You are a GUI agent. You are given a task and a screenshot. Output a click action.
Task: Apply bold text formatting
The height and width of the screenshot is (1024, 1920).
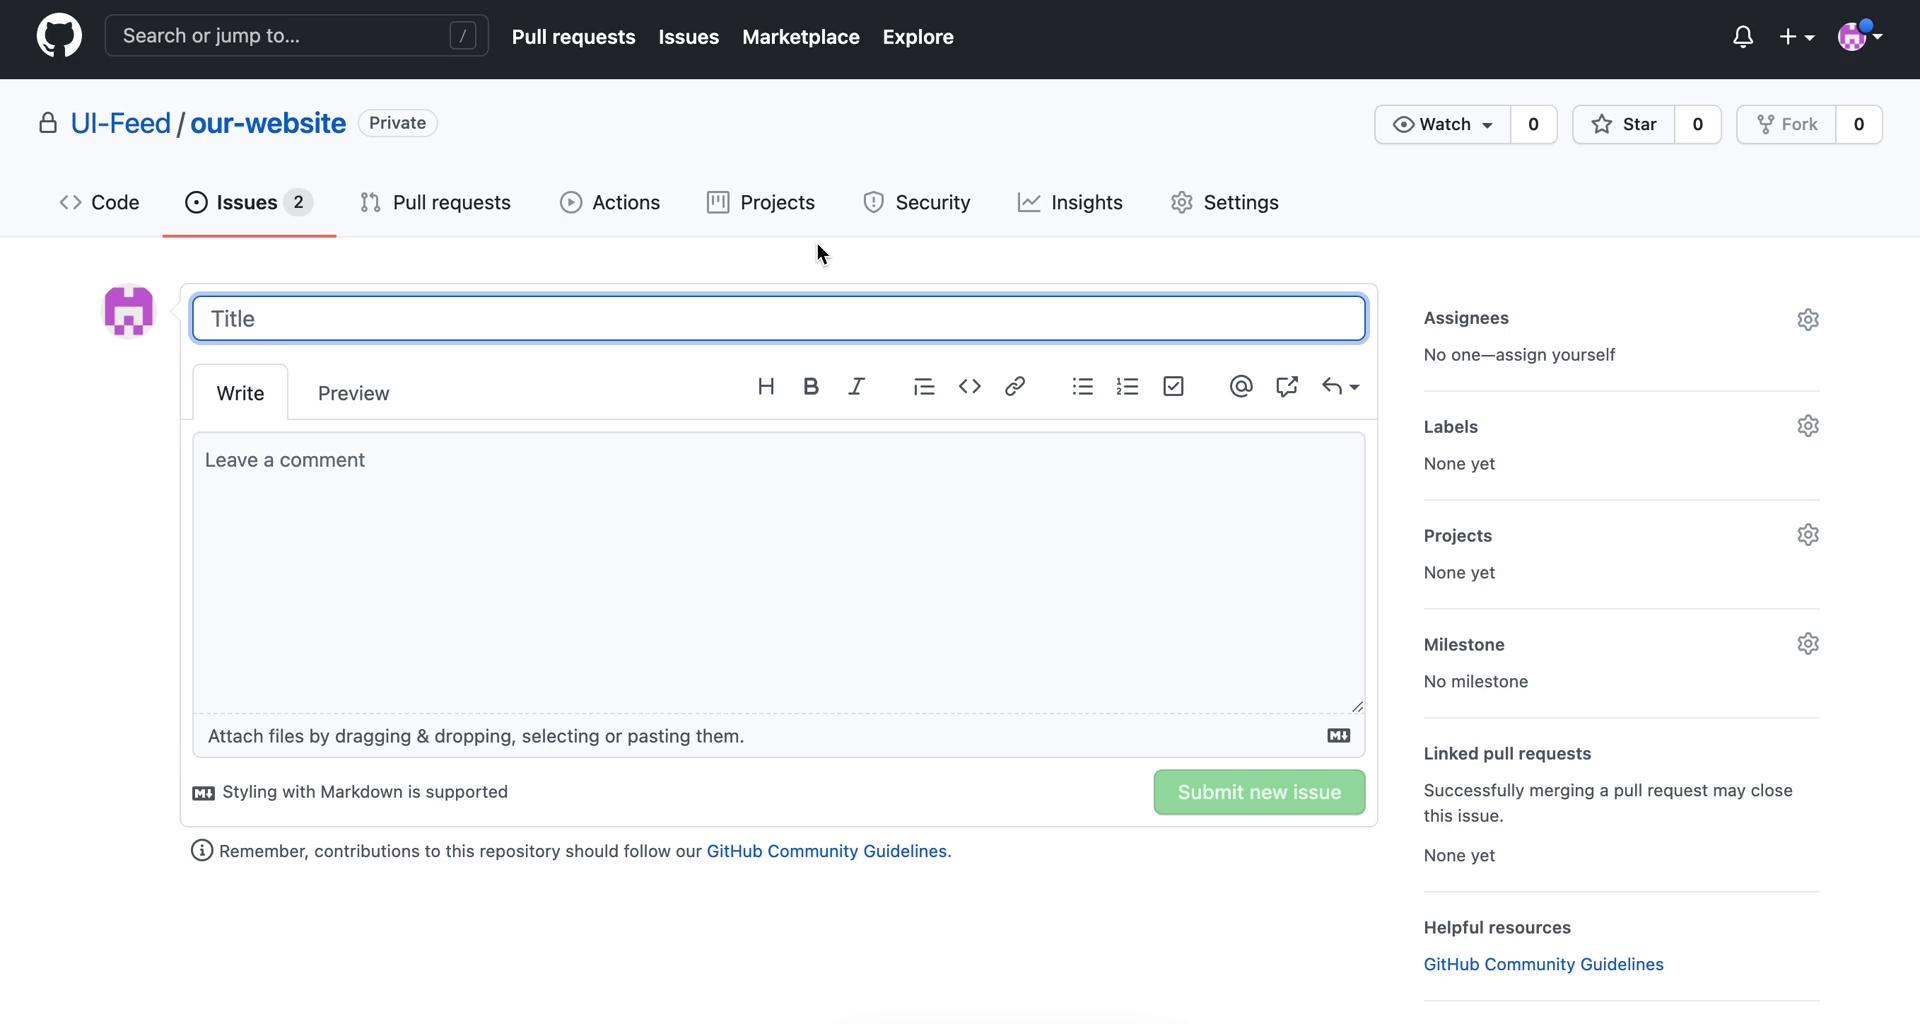(x=811, y=386)
